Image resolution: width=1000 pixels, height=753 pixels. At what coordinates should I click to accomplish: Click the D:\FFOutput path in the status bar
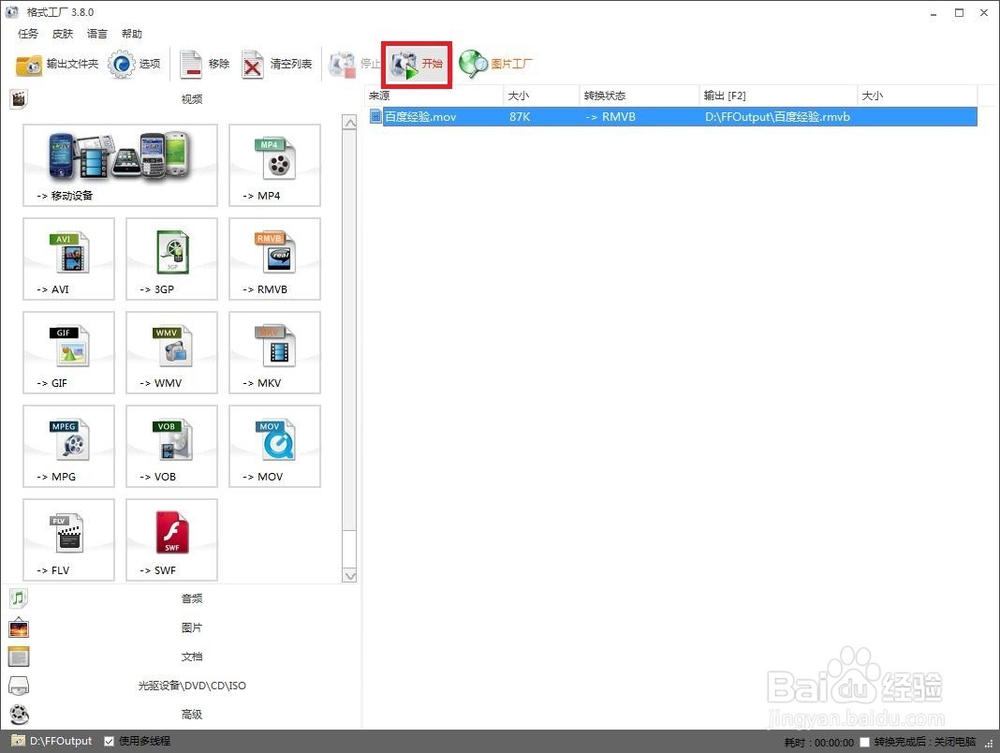[x=61, y=741]
